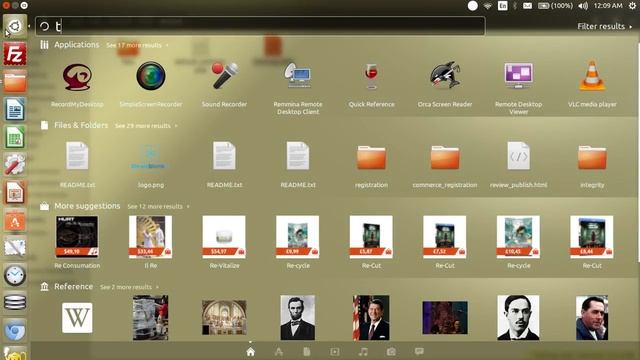The width and height of the screenshot is (640, 360).
Task: Switch to the Applications lens
Action: (278, 351)
